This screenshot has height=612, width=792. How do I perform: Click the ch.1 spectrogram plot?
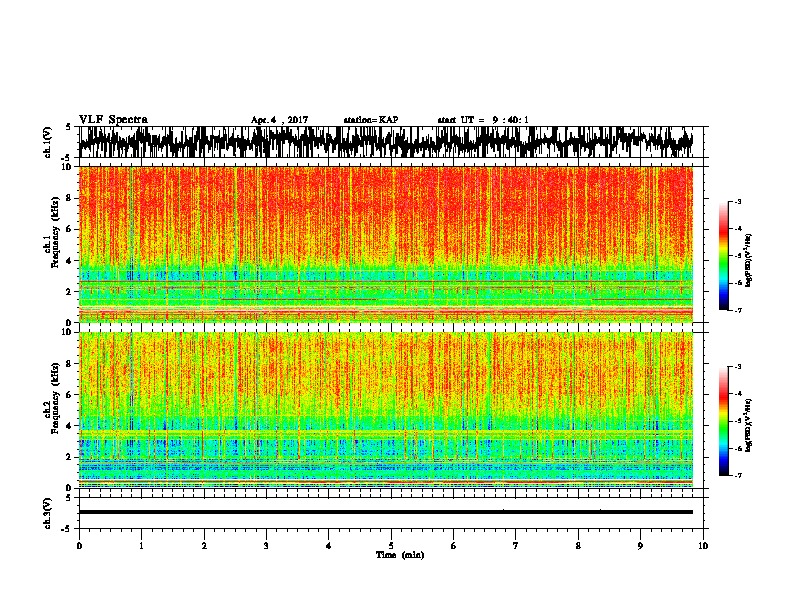385,244
